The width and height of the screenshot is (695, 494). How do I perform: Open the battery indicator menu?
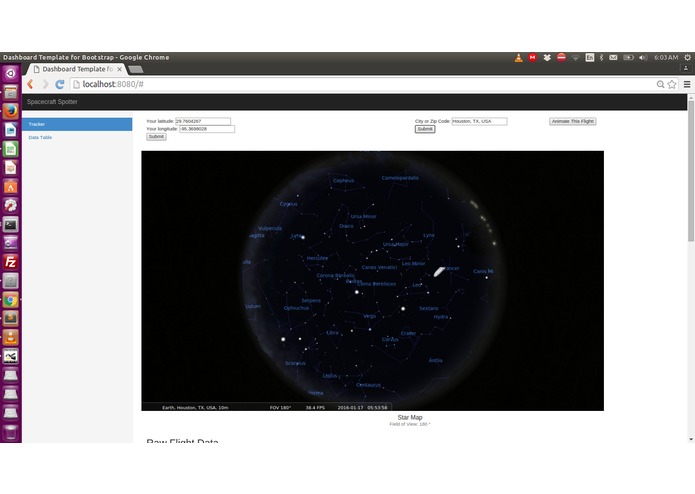tap(628, 58)
